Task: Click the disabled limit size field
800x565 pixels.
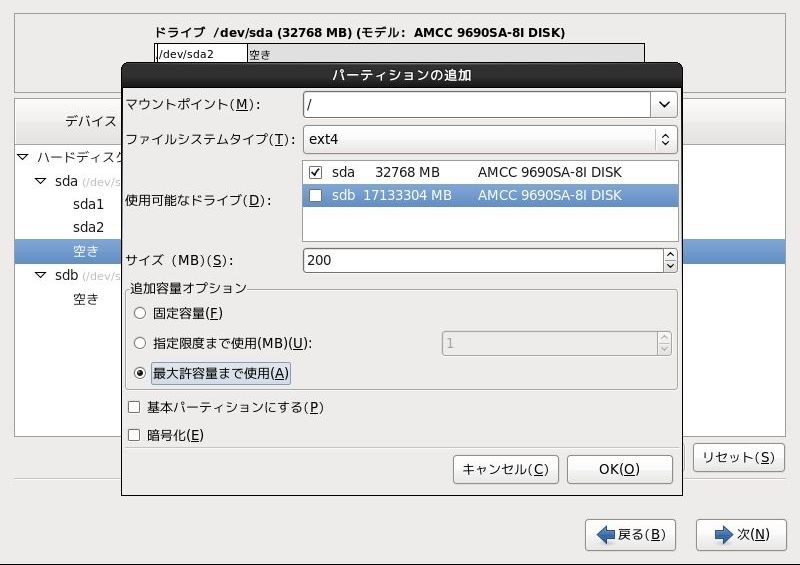Action: pyautogui.click(x=550, y=343)
